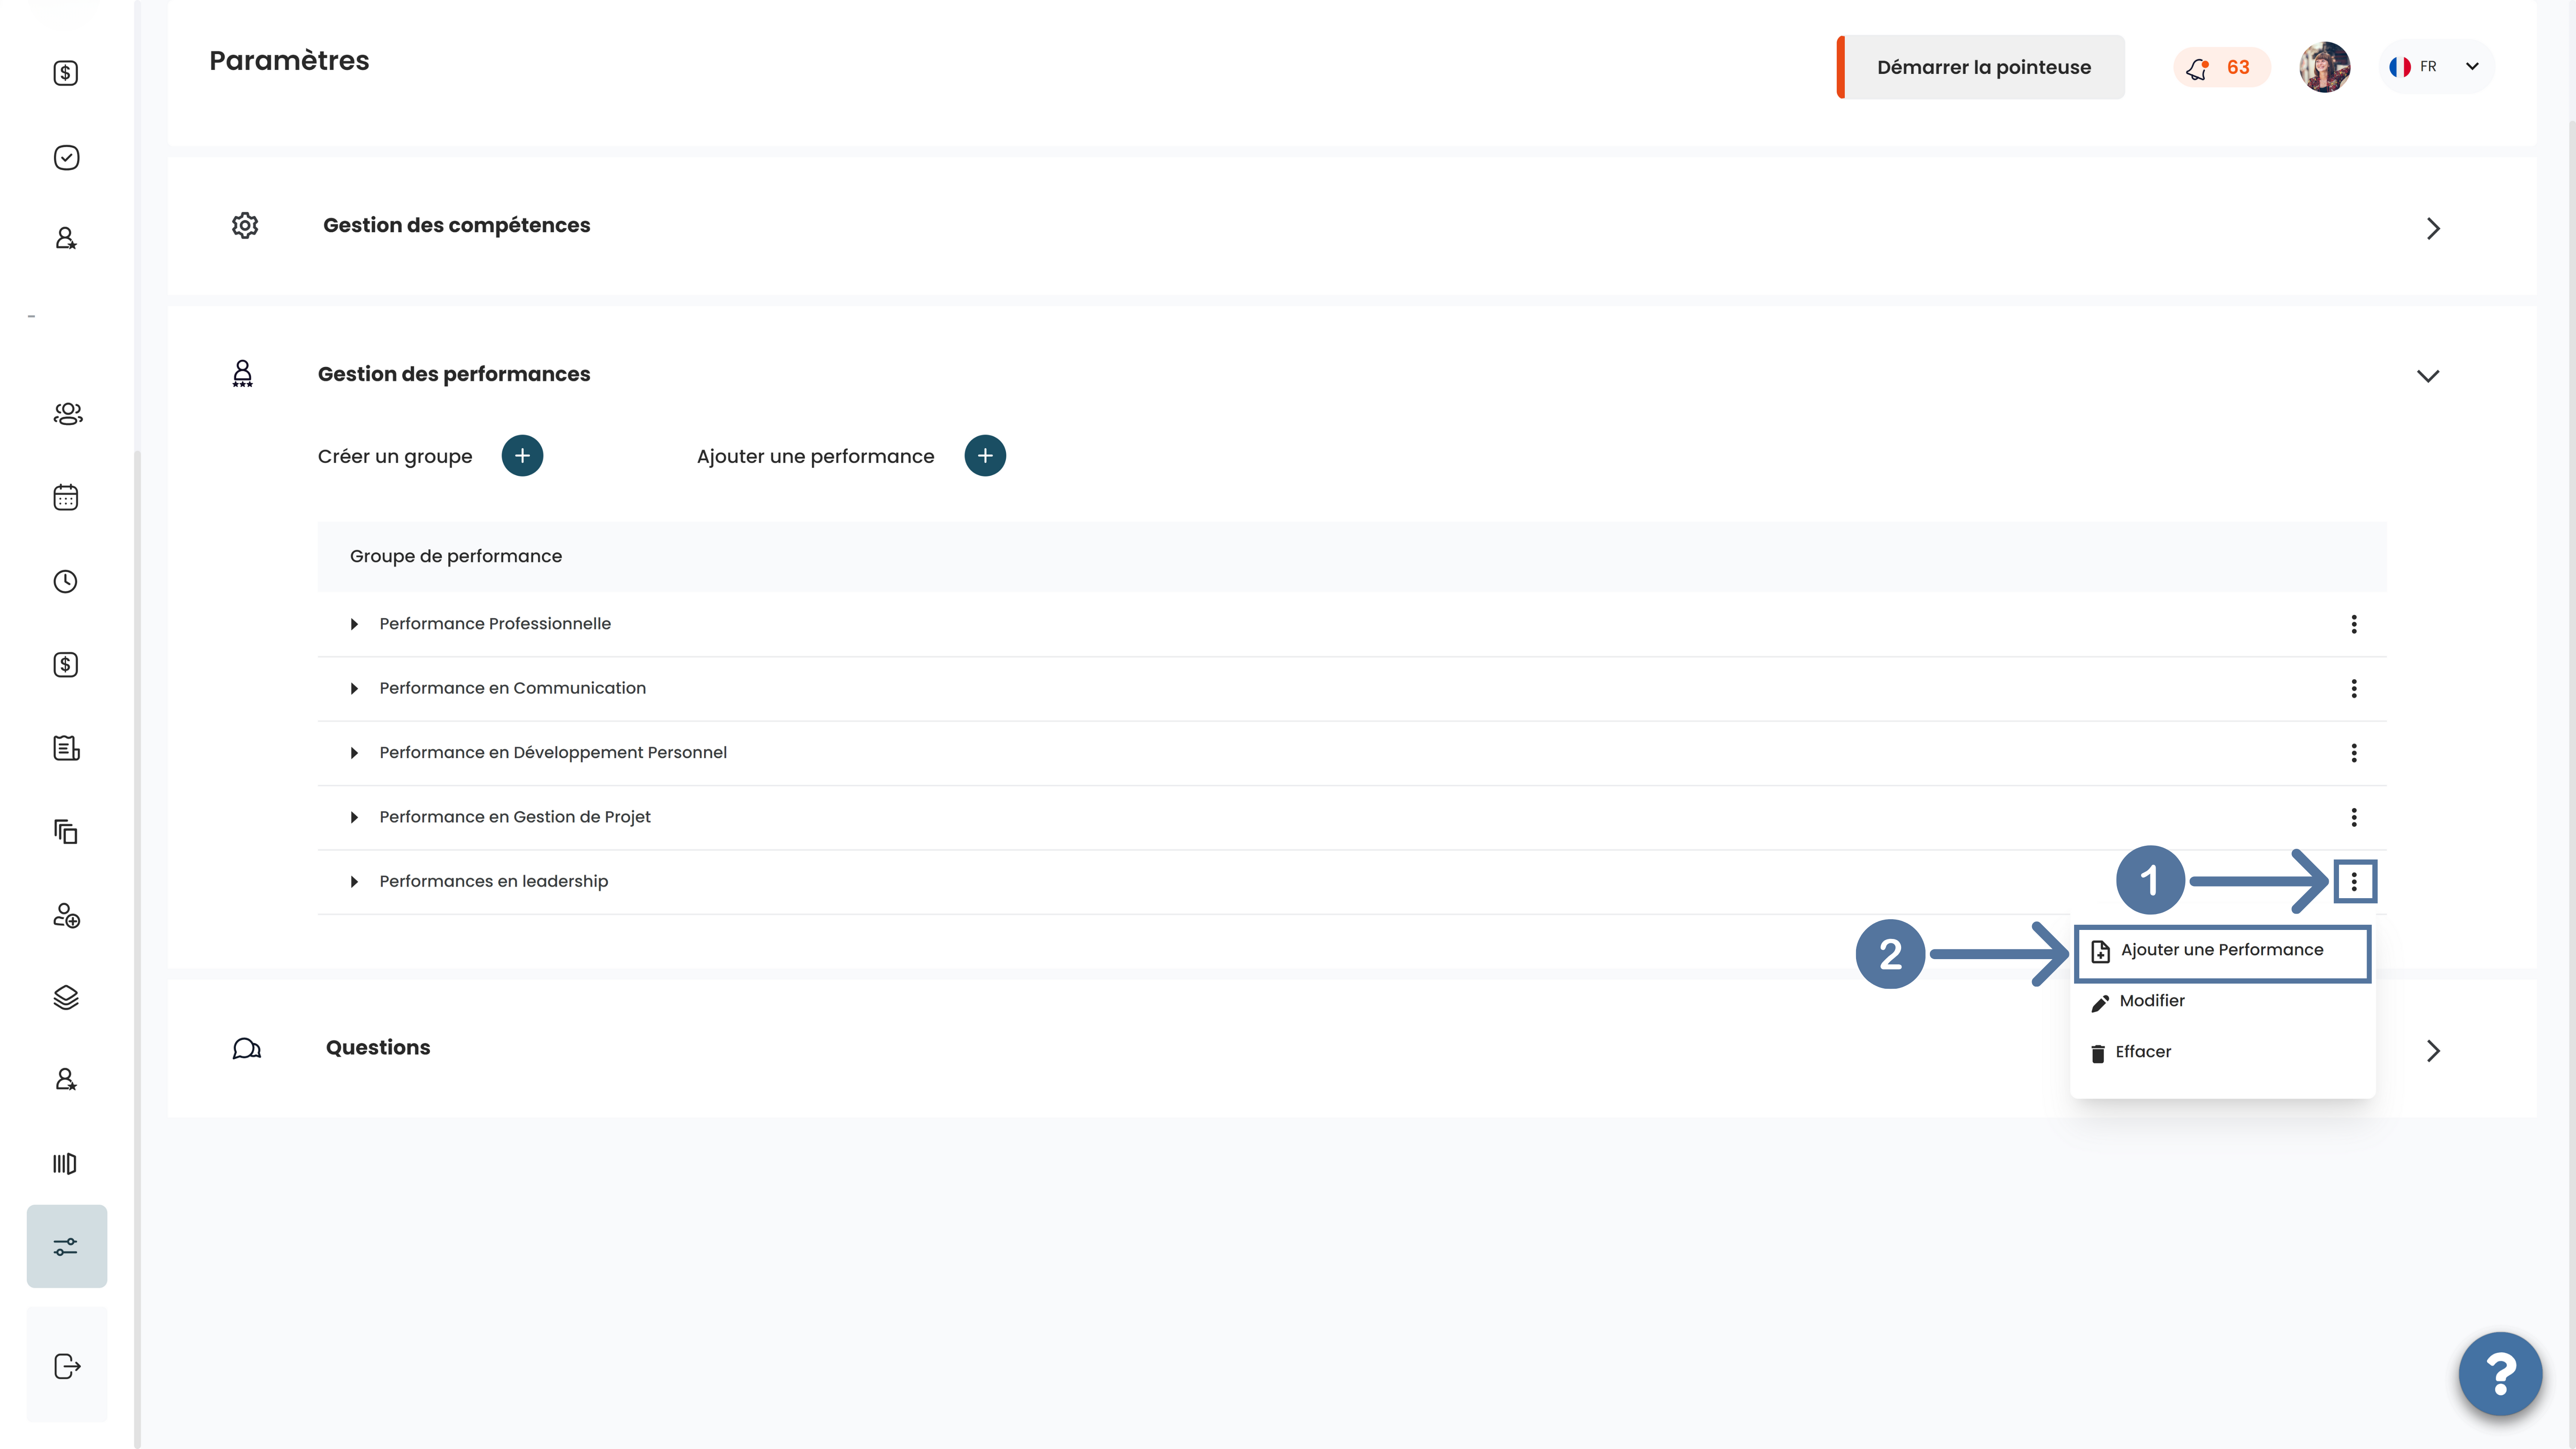Open options menu for Performances en leadership

pyautogui.click(x=2354, y=881)
